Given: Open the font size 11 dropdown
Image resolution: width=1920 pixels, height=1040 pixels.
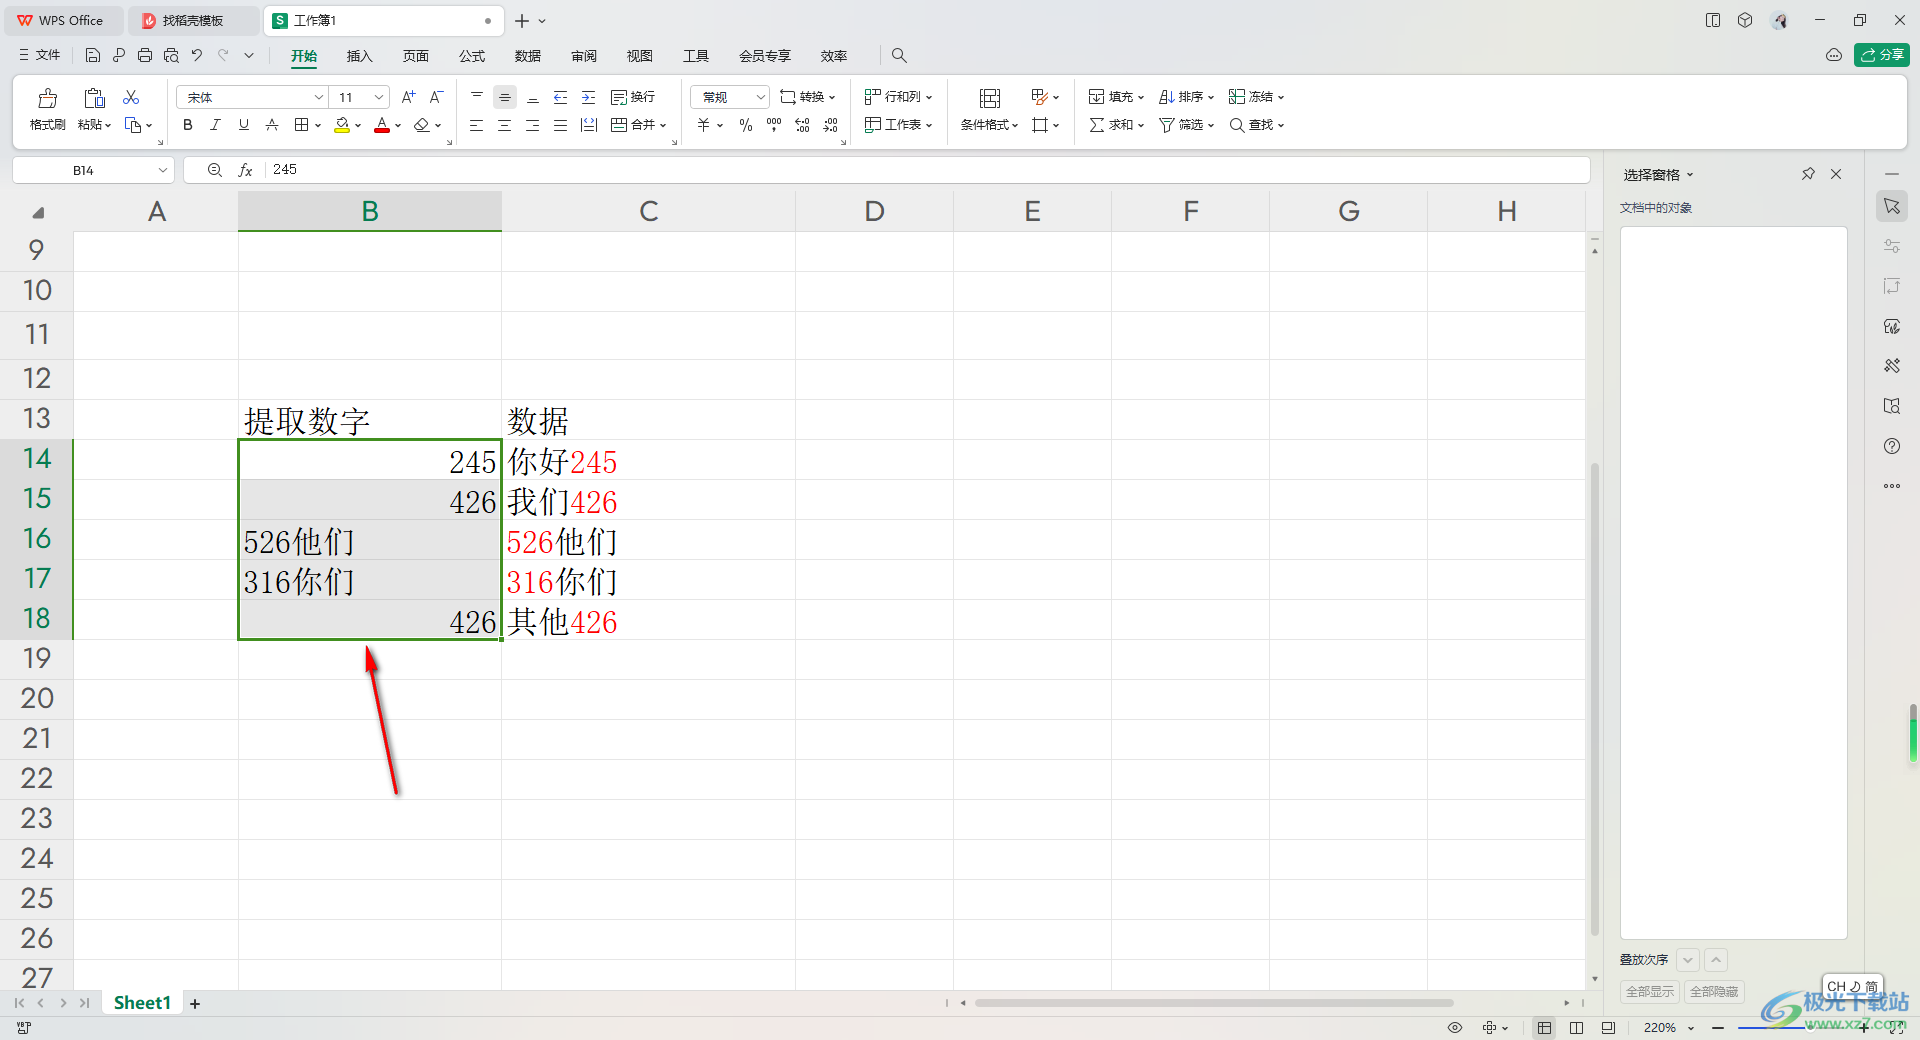Looking at the screenshot, I should tap(379, 97).
